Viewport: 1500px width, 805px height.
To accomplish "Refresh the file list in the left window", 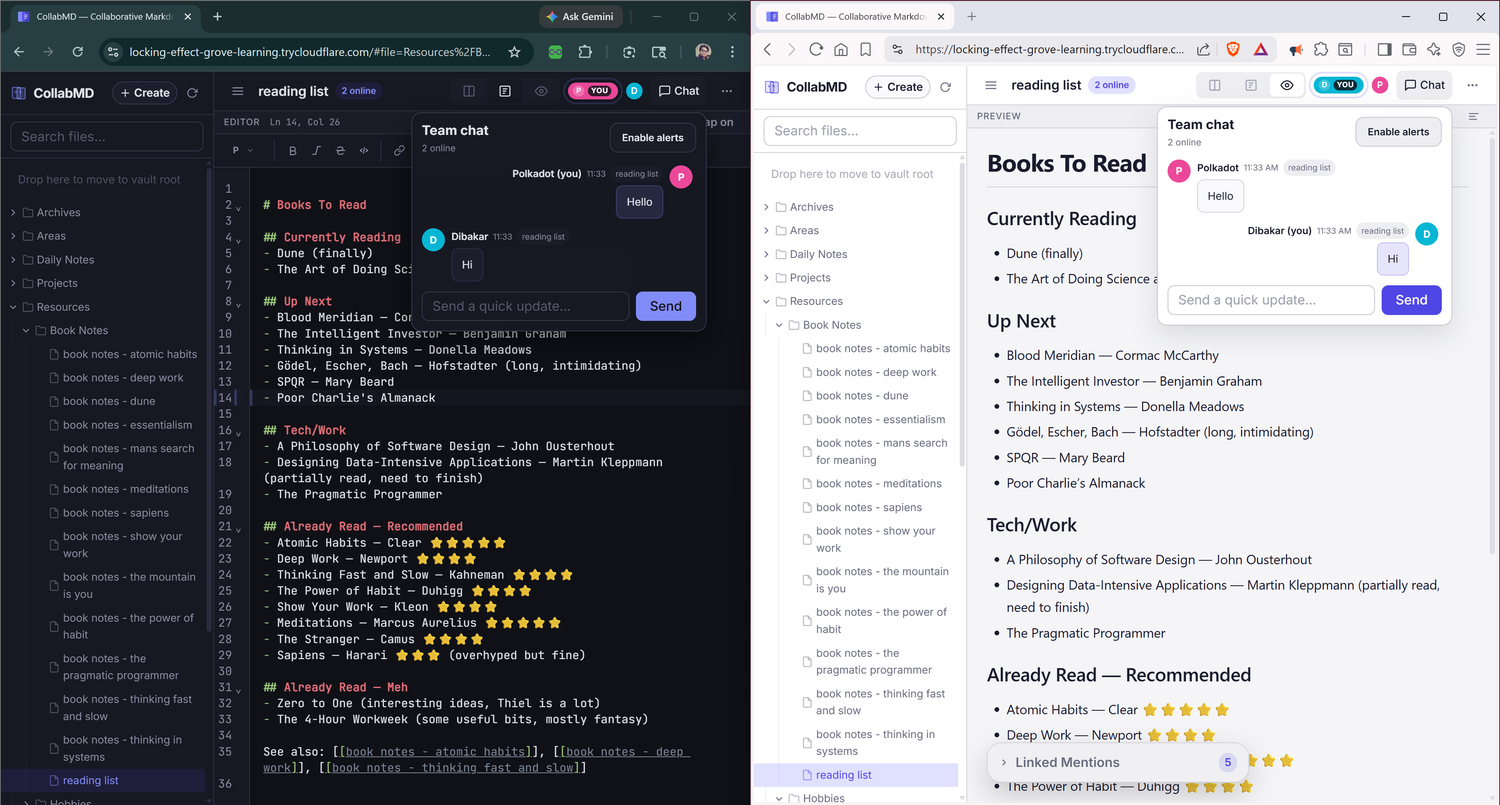I will [192, 93].
